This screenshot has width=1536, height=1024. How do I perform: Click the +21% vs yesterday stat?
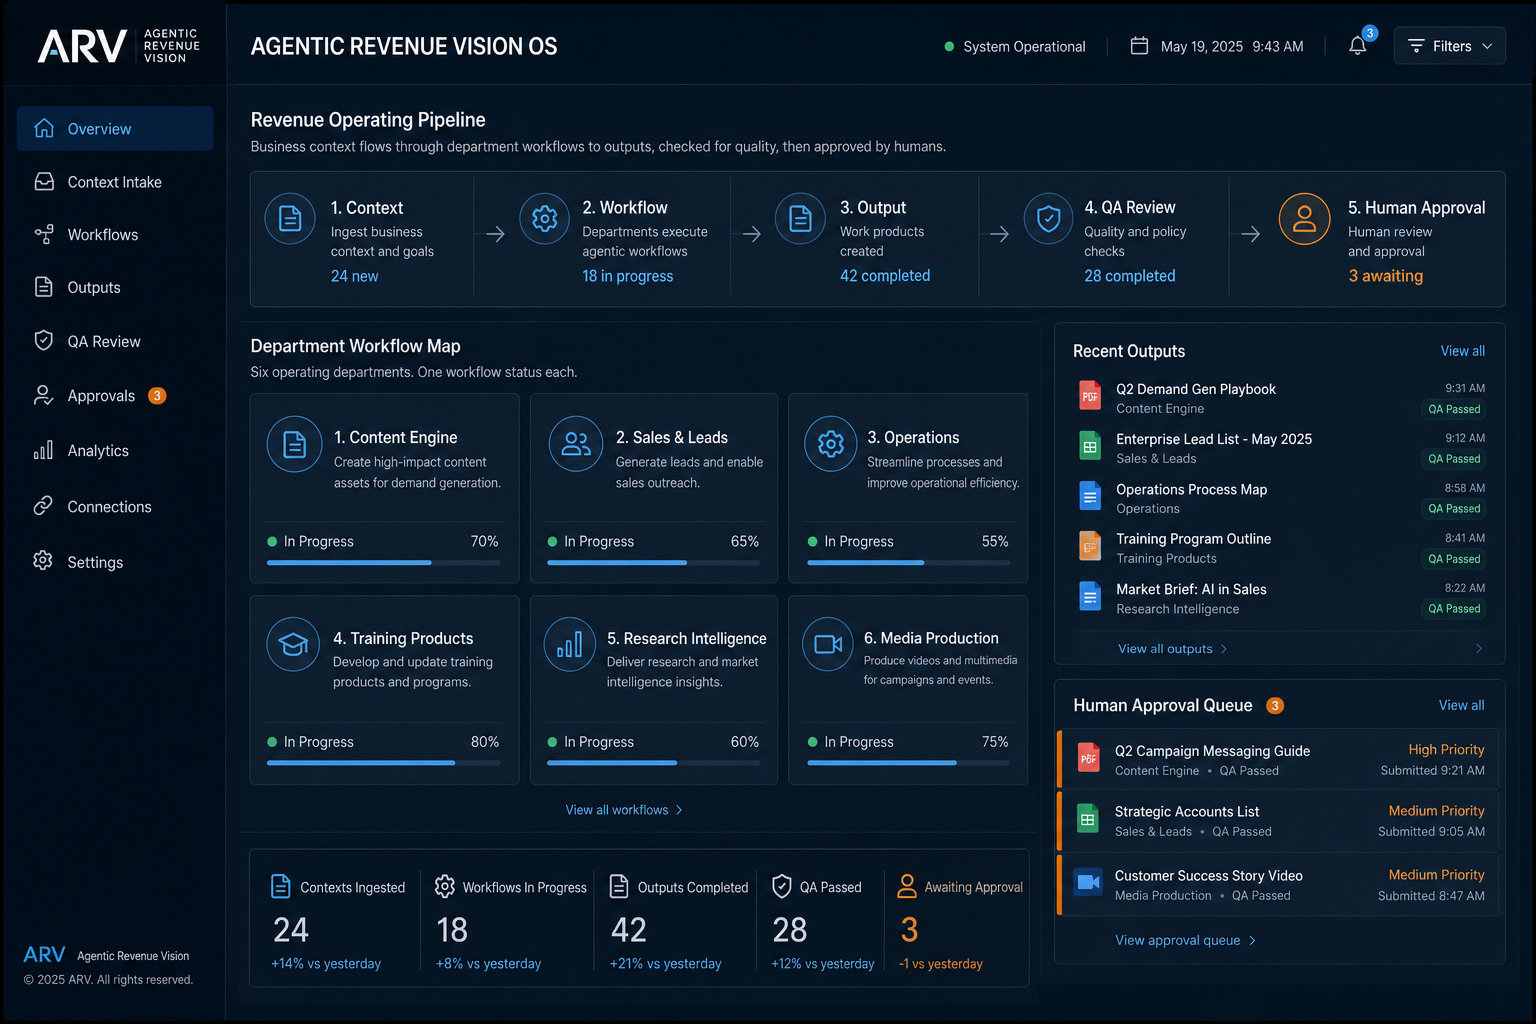tap(665, 964)
